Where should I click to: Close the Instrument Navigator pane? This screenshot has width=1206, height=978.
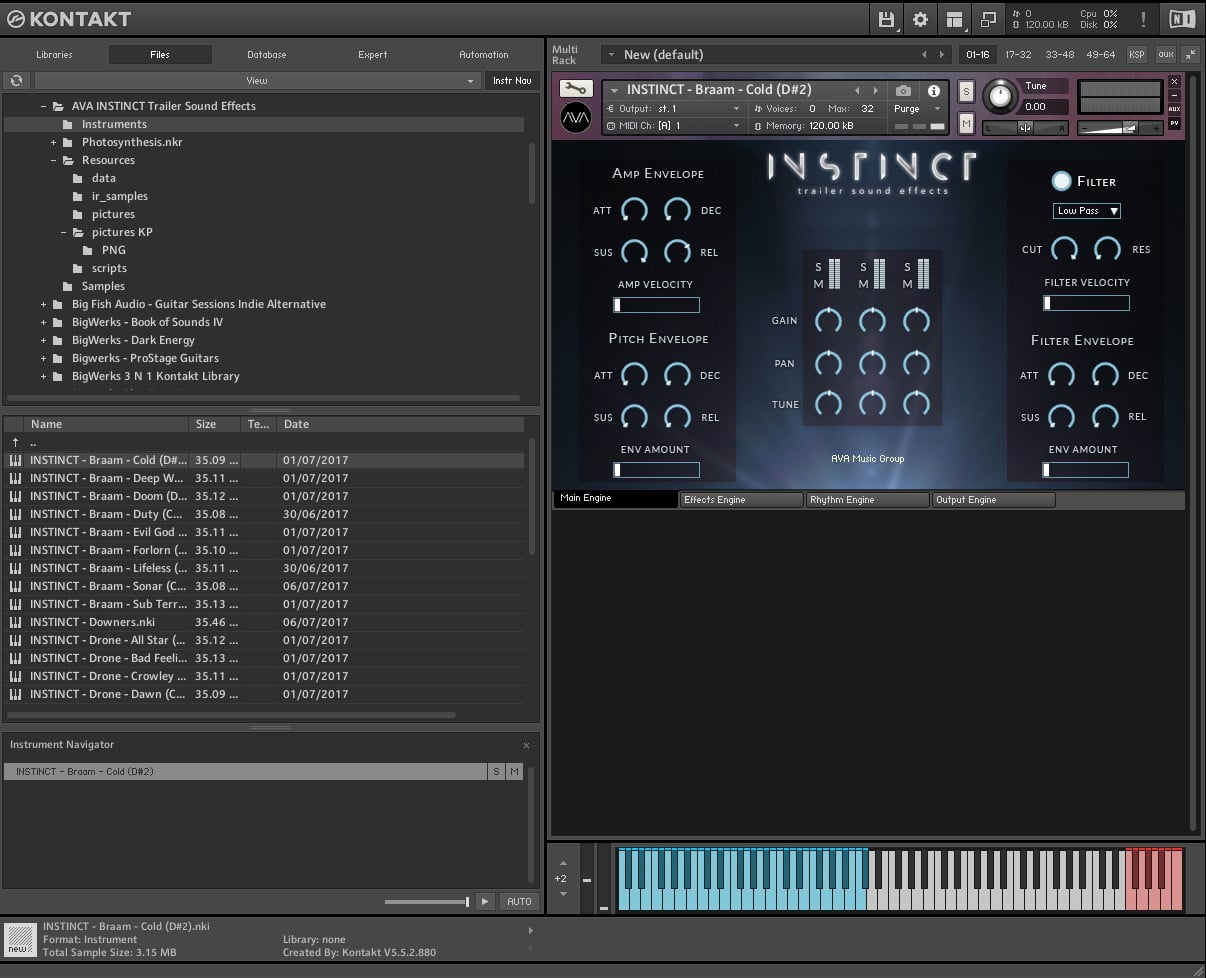click(526, 745)
